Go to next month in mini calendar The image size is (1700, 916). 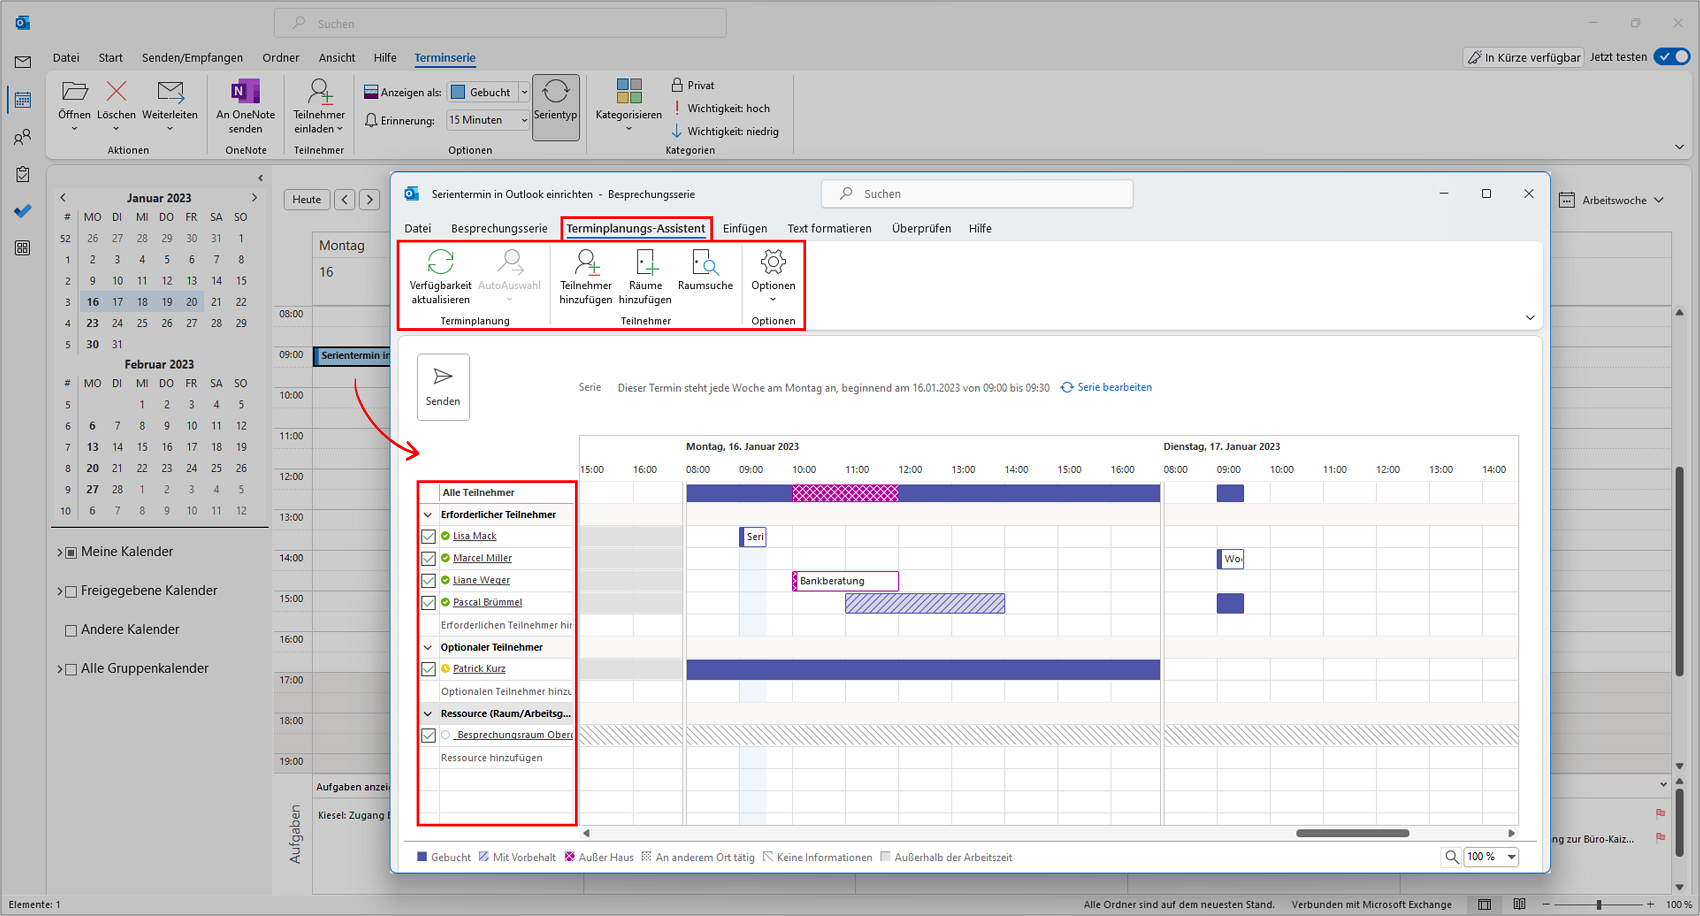254,197
